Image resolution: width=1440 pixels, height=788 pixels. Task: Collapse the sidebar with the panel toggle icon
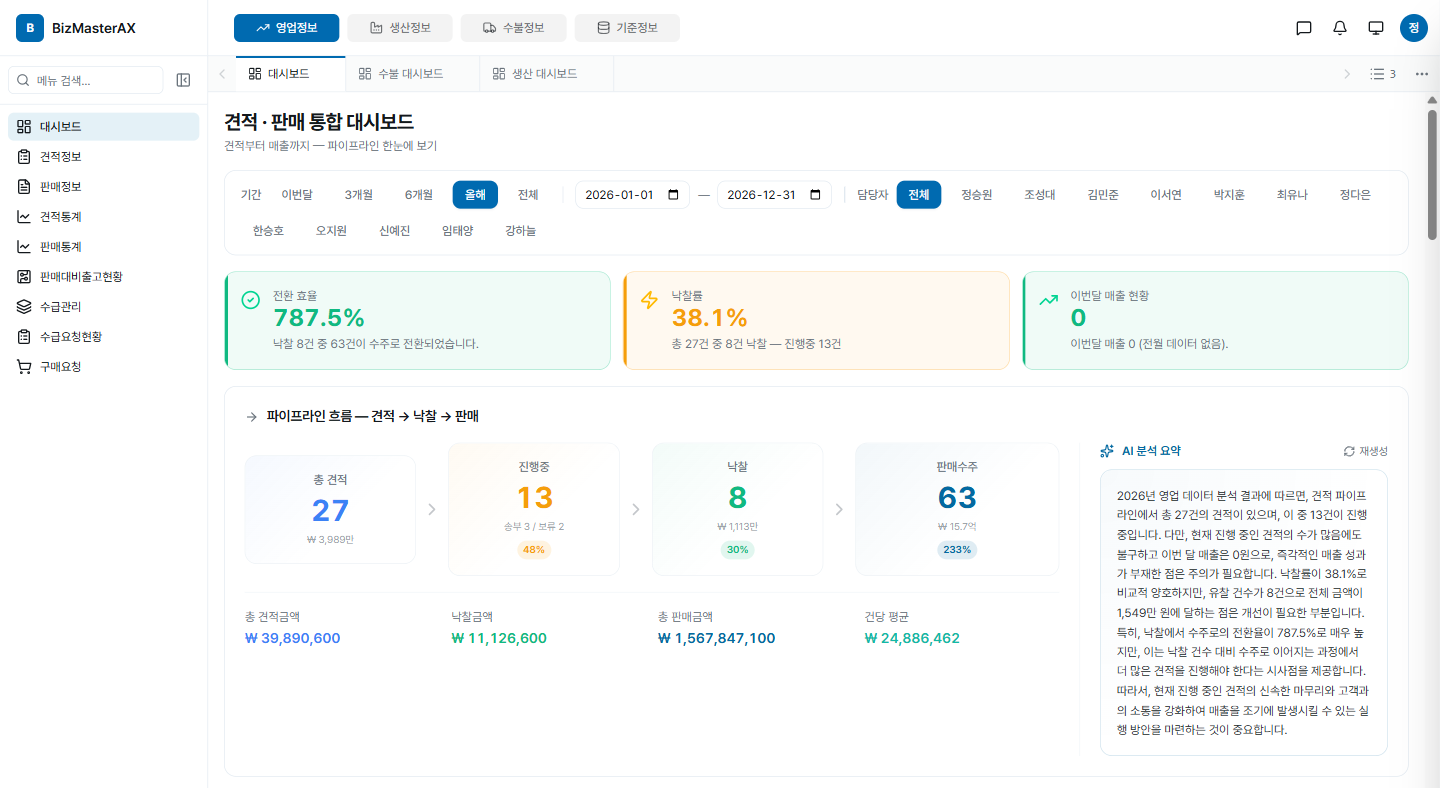click(x=183, y=80)
